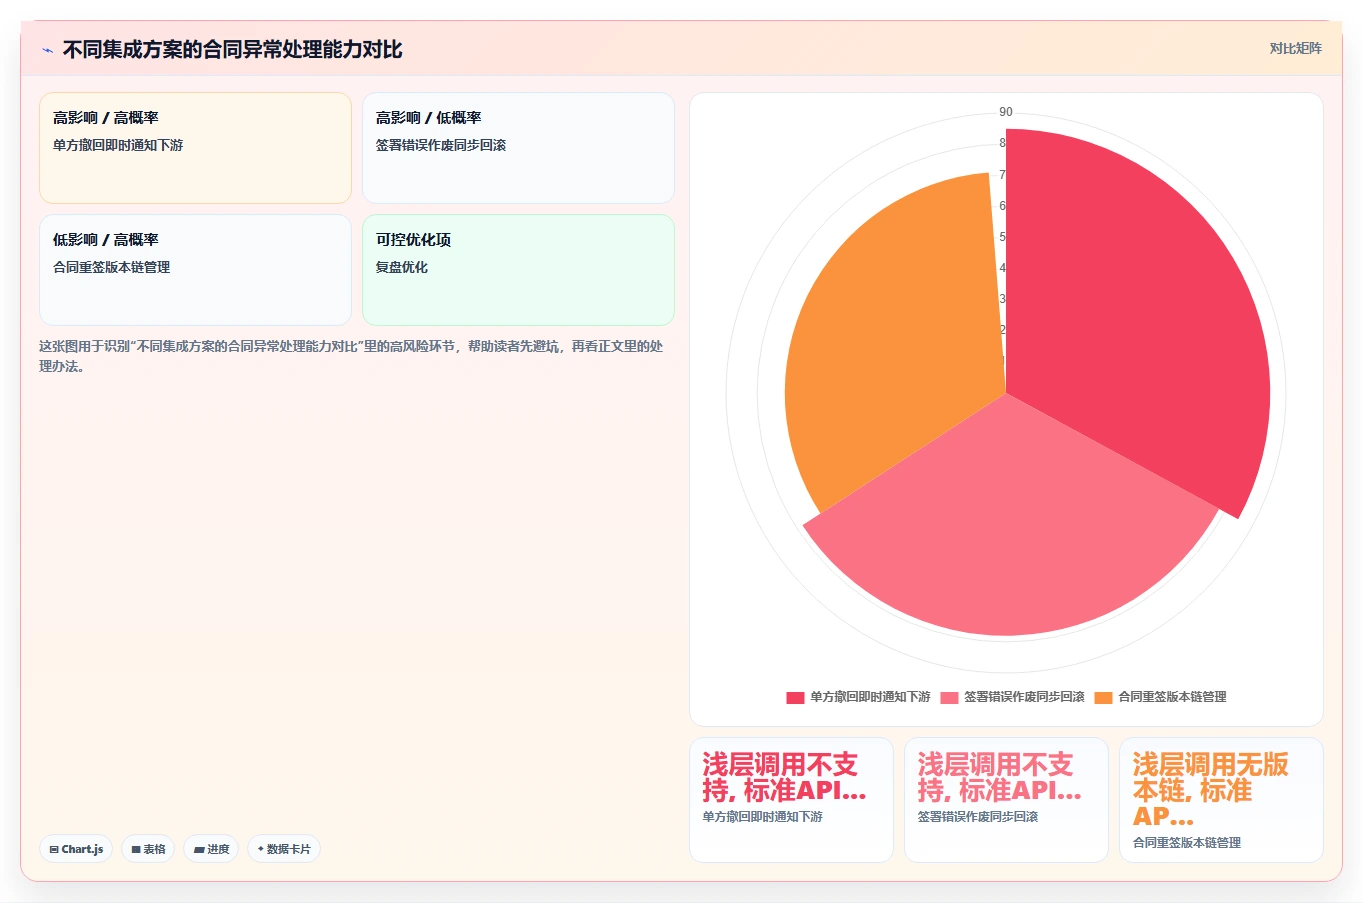
Task: Click the star icon in 数据卡片 tag
Action: coord(261,849)
